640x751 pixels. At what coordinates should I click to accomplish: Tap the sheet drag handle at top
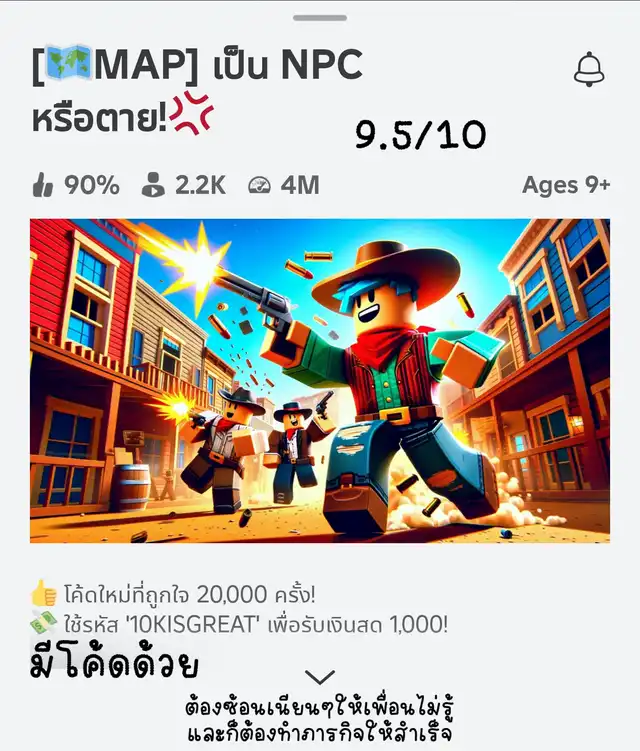(320, 18)
